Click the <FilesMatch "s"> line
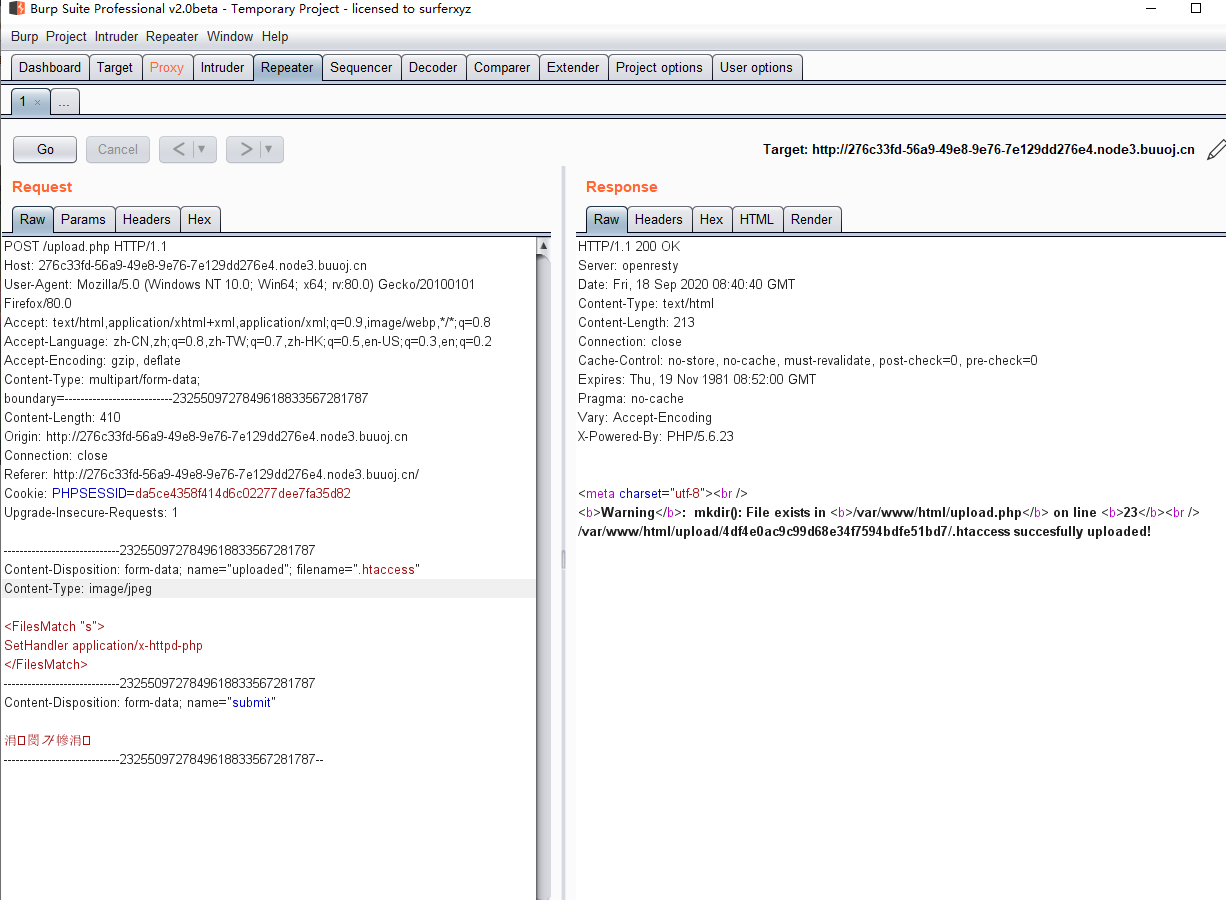 pyautogui.click(x=54, y=627)
